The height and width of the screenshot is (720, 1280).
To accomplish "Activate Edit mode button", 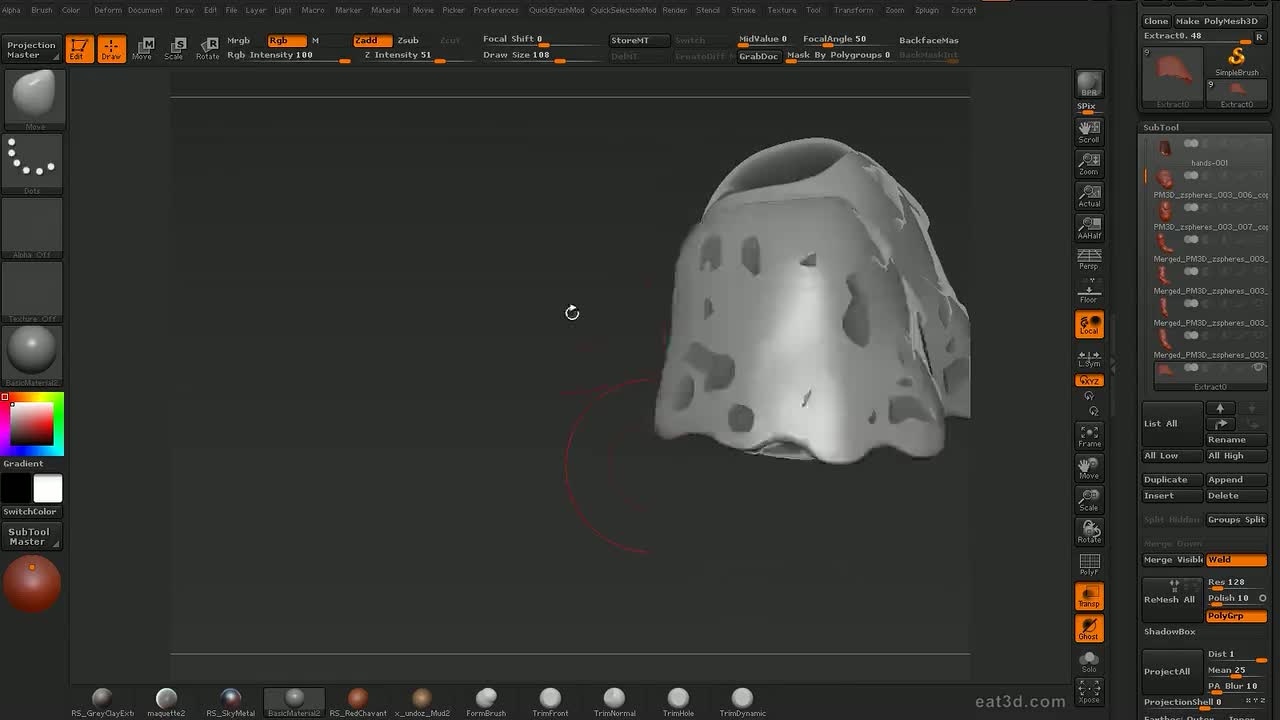I will pos(79,48).
